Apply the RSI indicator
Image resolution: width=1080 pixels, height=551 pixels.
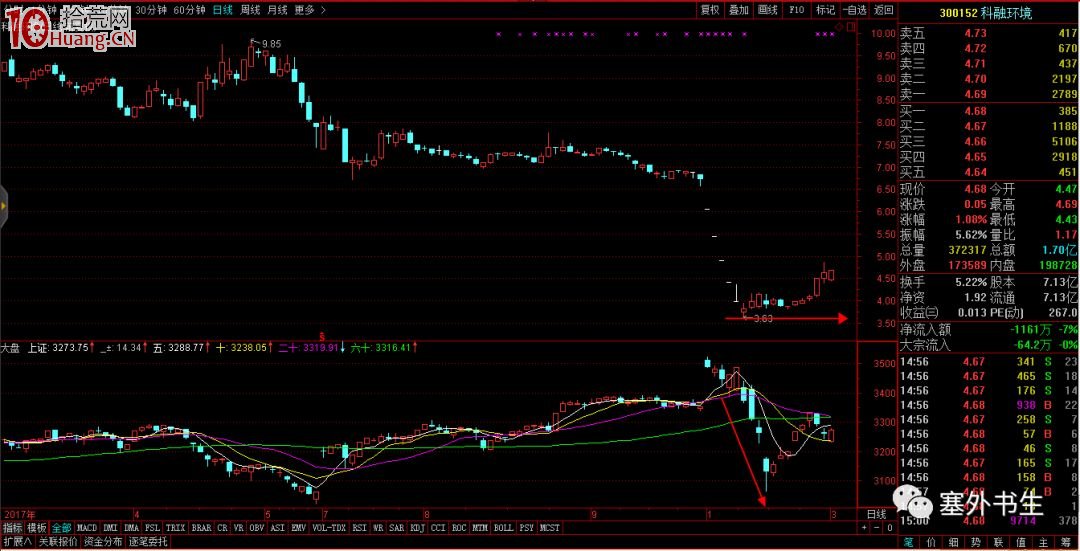(x=360, y=528)
